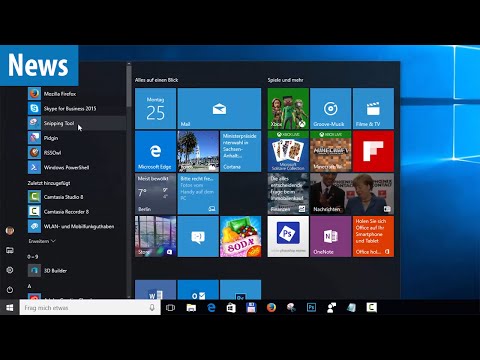Launch Windows PowerShell
480x360 pixels.
[77, 167]
